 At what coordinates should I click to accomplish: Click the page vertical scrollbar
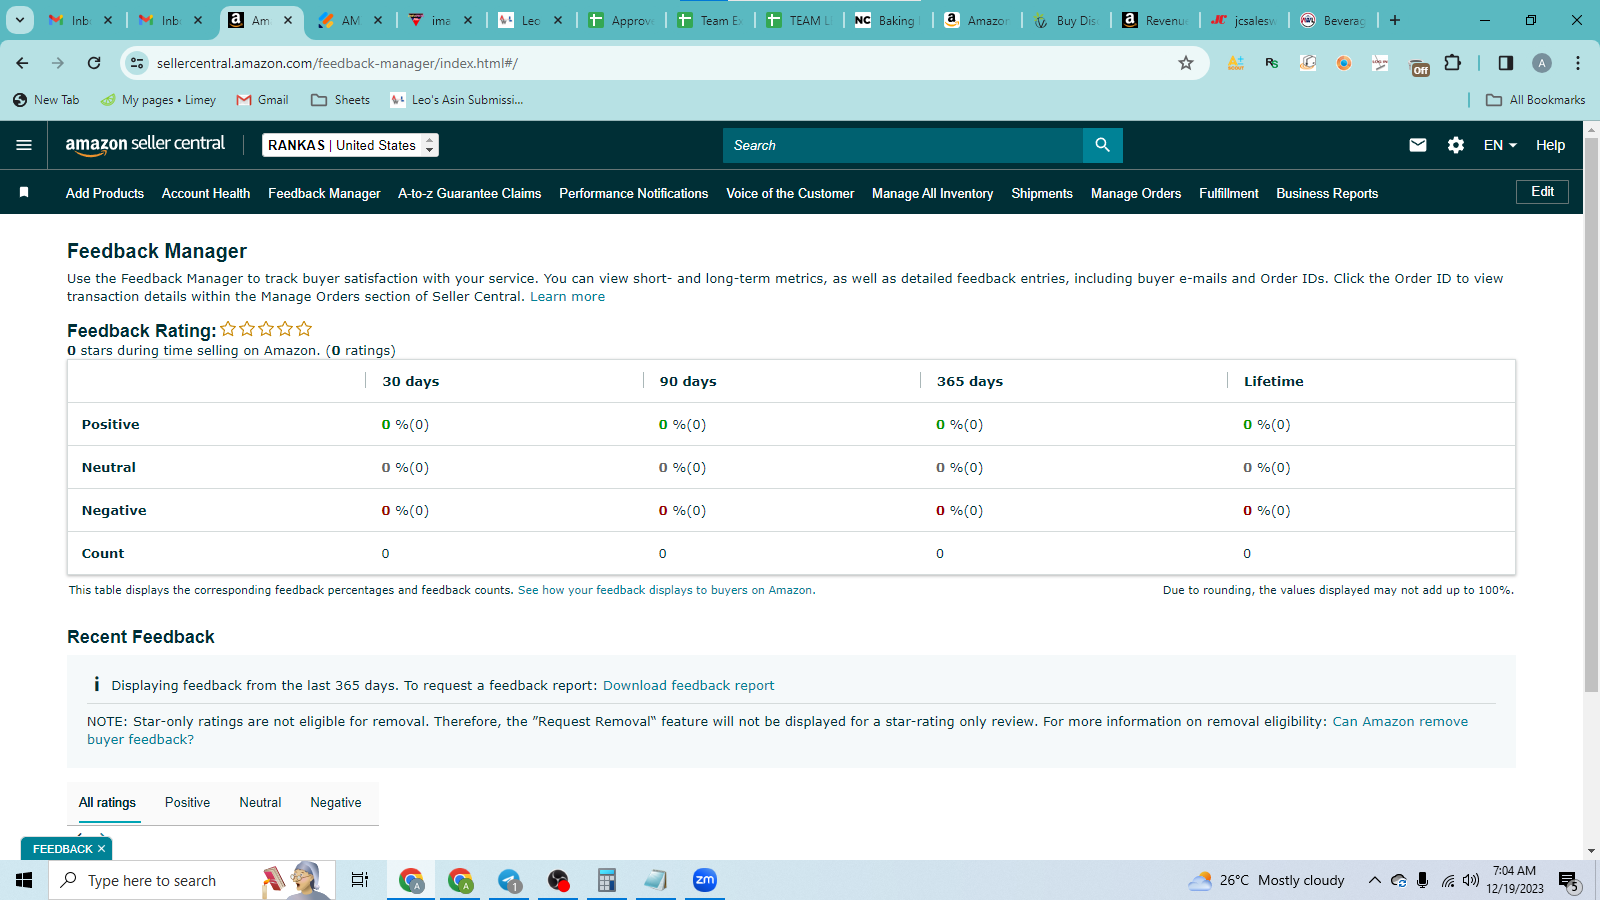click(x=1592, y=415)
